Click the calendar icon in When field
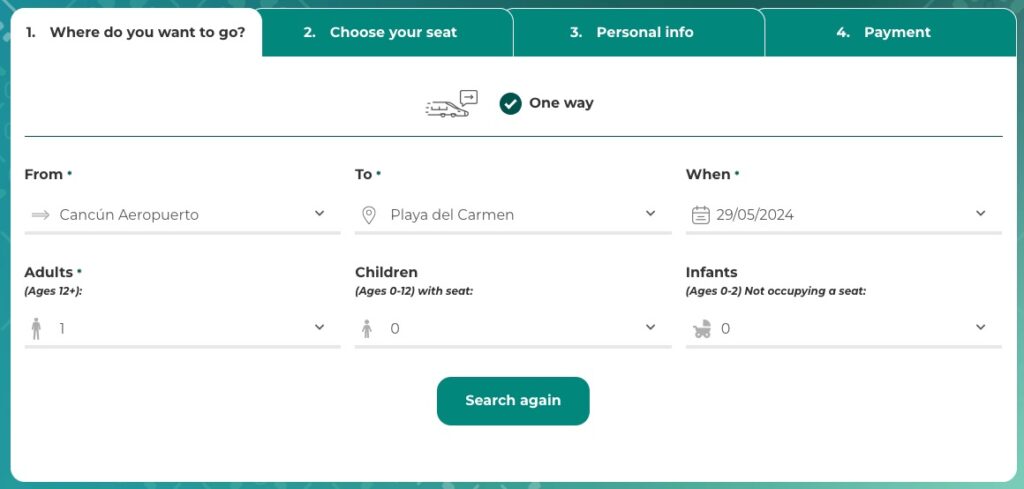This screenshot has width=1024, height=489. point(701,215)
